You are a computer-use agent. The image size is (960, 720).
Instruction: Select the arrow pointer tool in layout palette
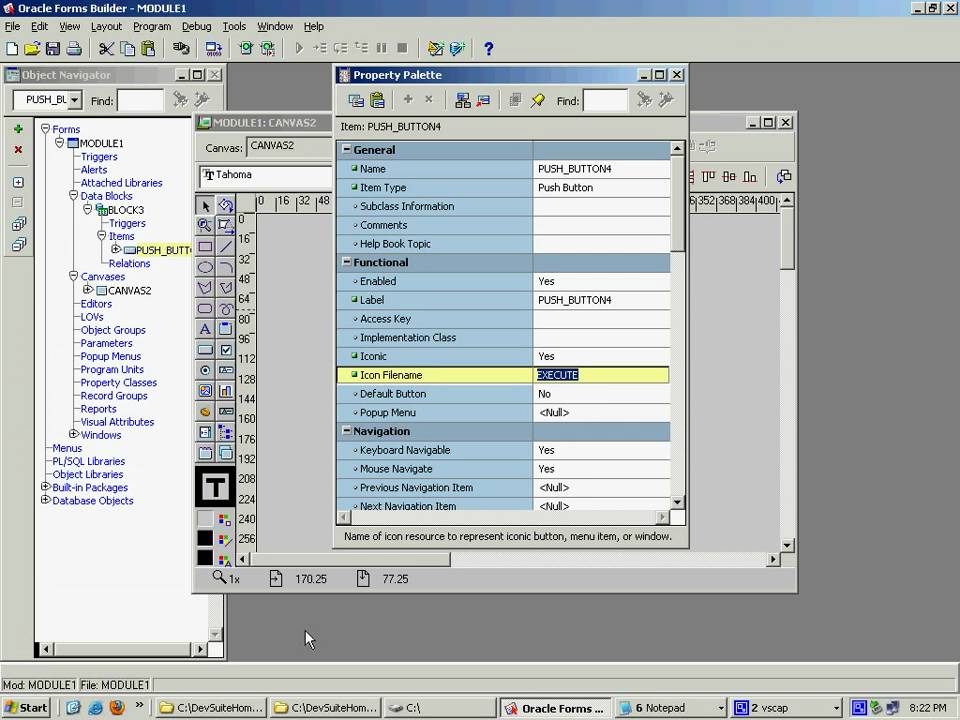coord(205,206)
